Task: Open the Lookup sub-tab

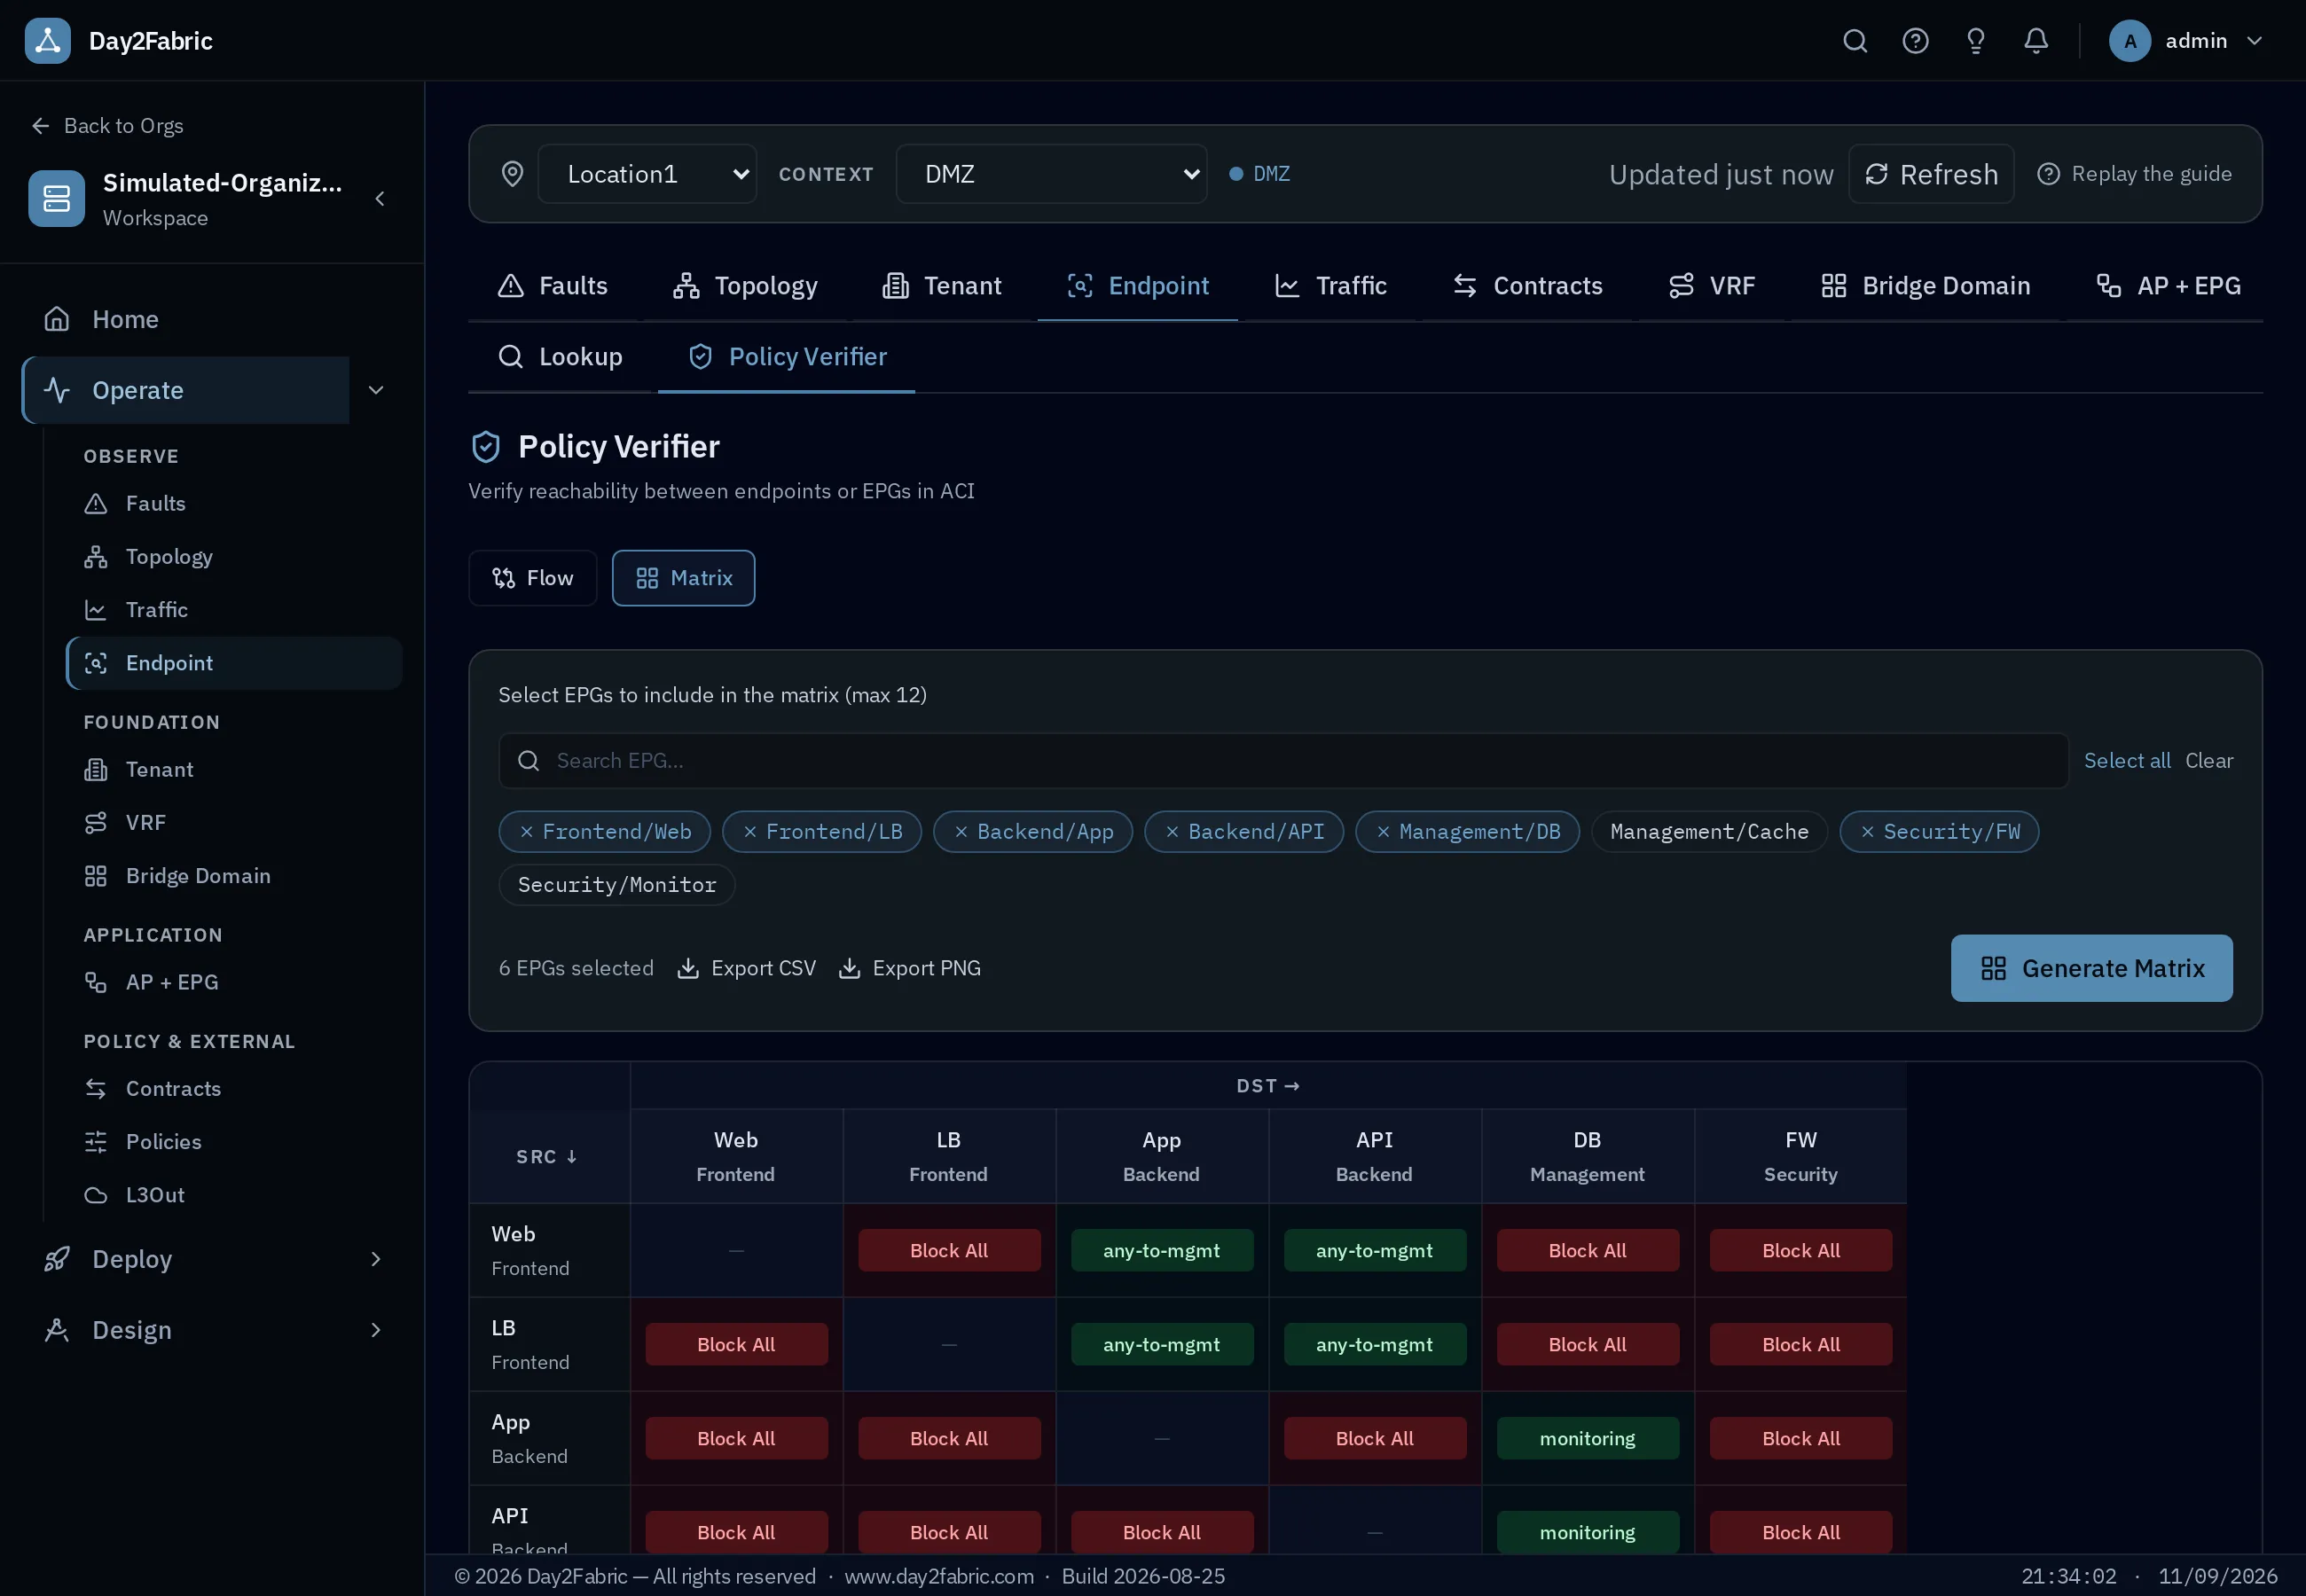Action: 561,357
